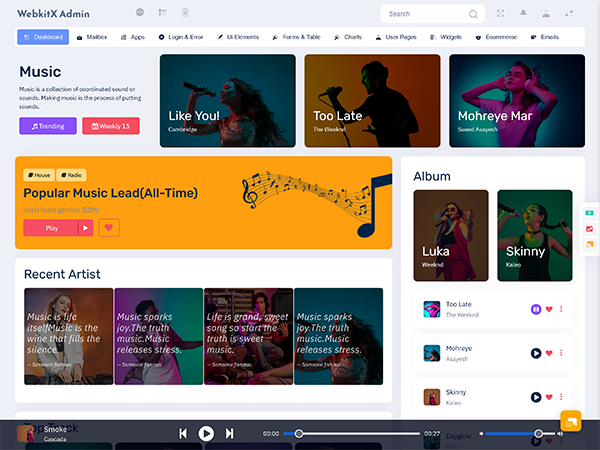Toggle favorite heart on Mohreye track

(x=549, y=353)
